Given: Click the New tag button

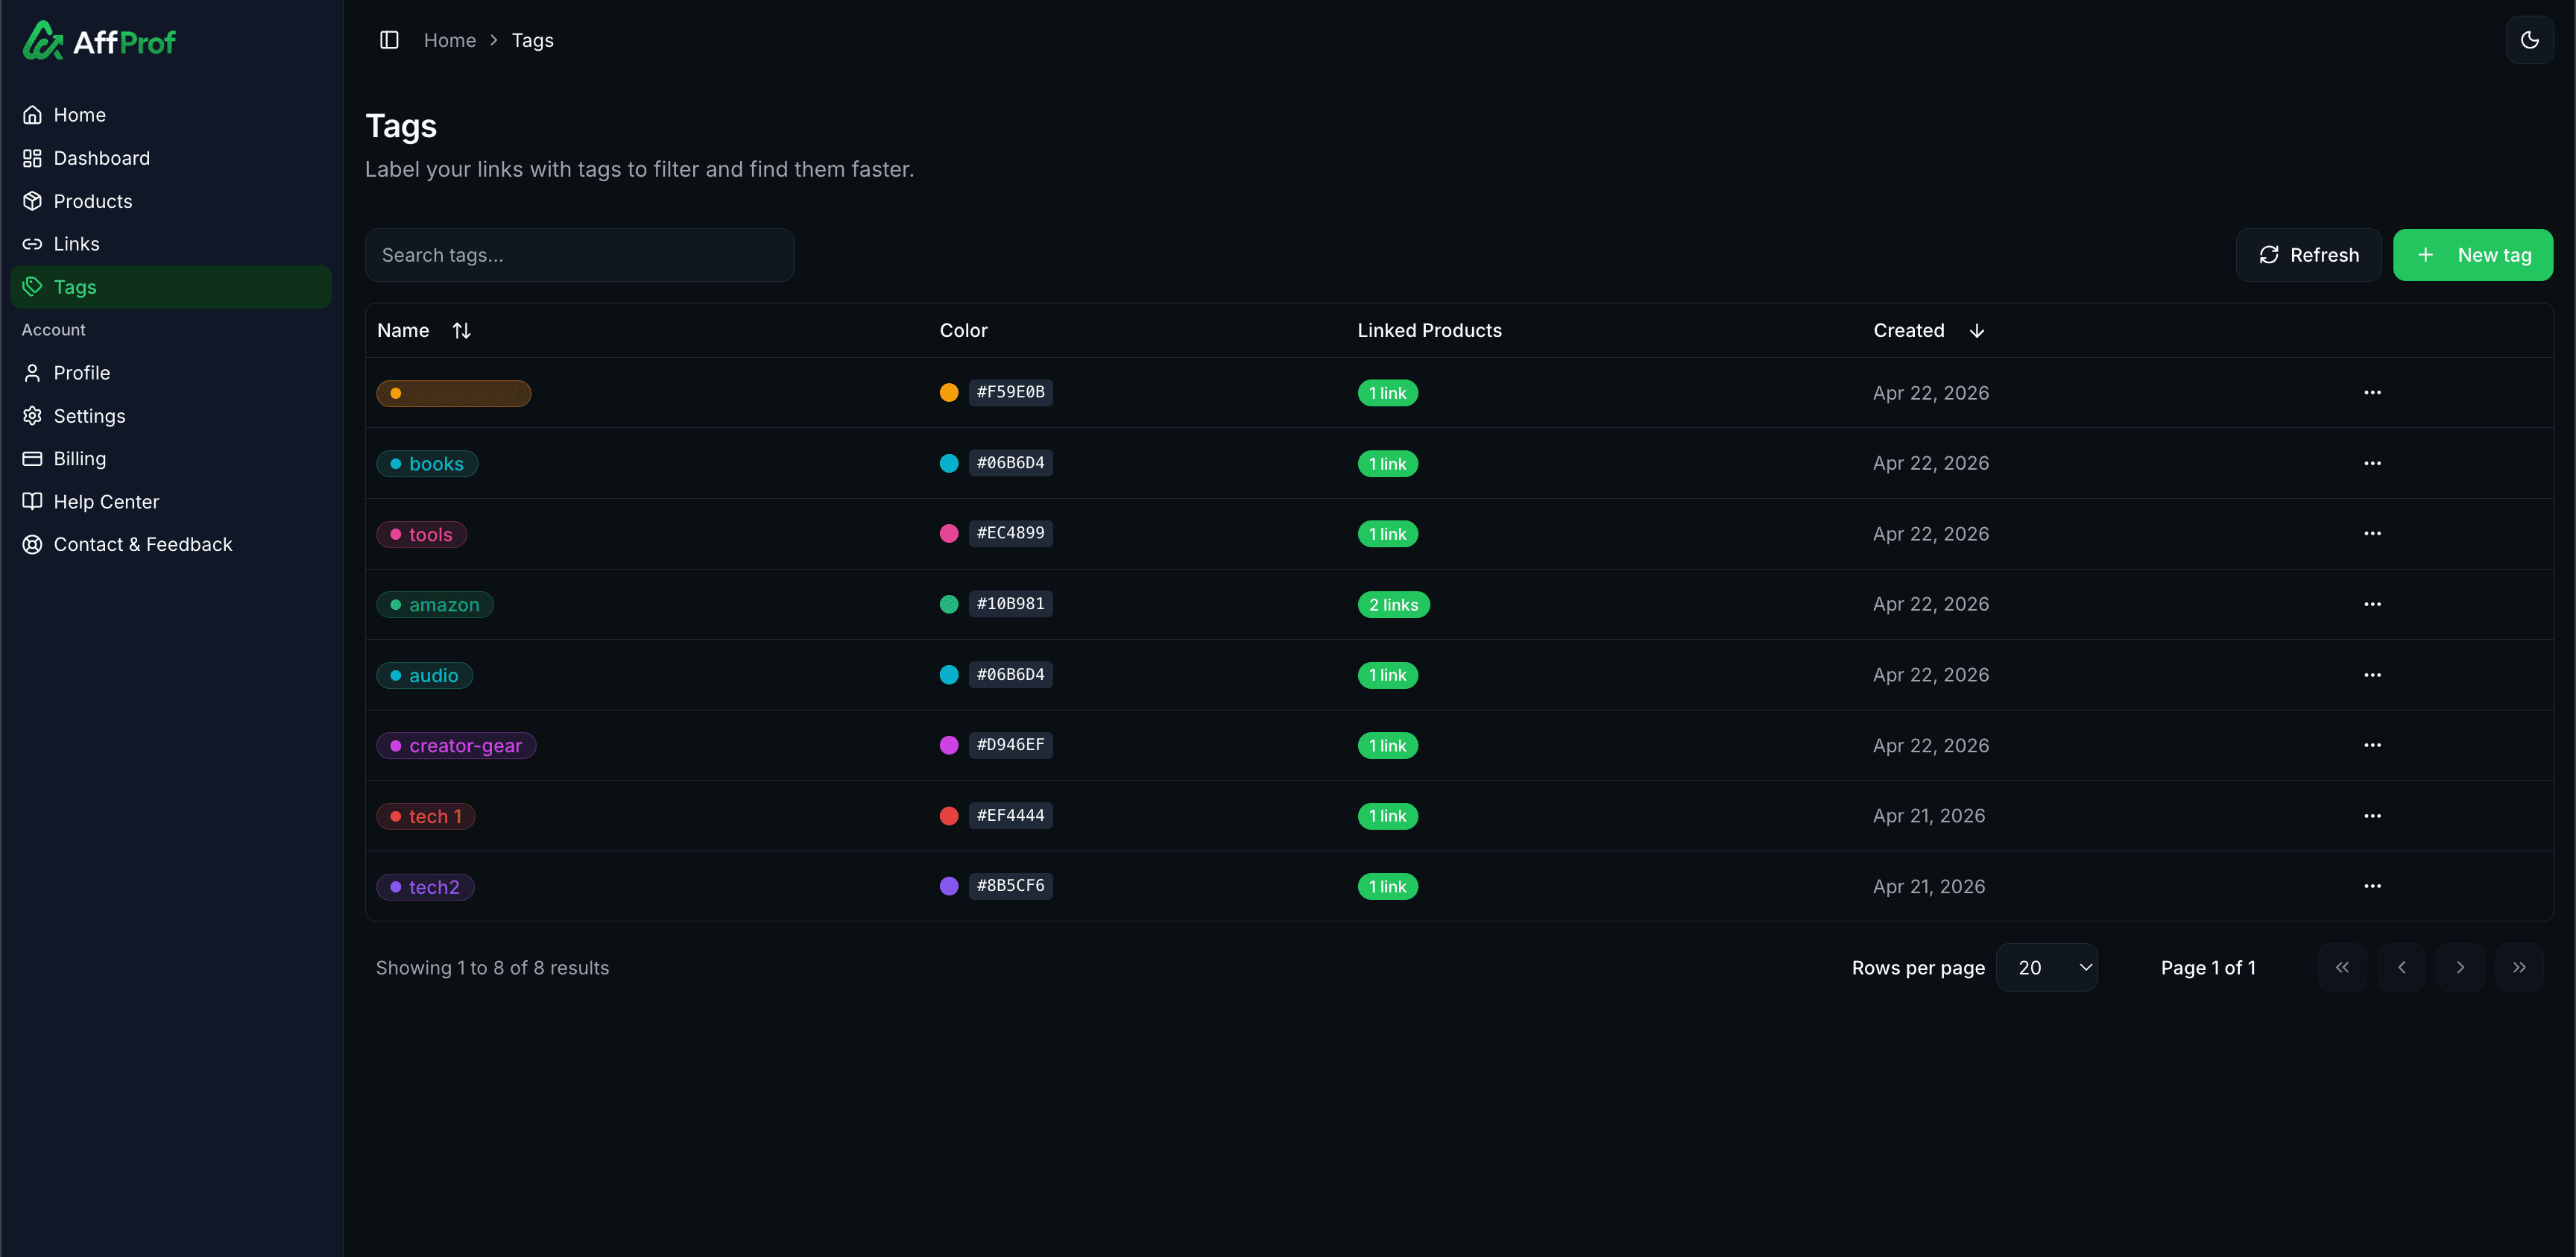Looking at the screenshot, I should [x=2472, y=255].
